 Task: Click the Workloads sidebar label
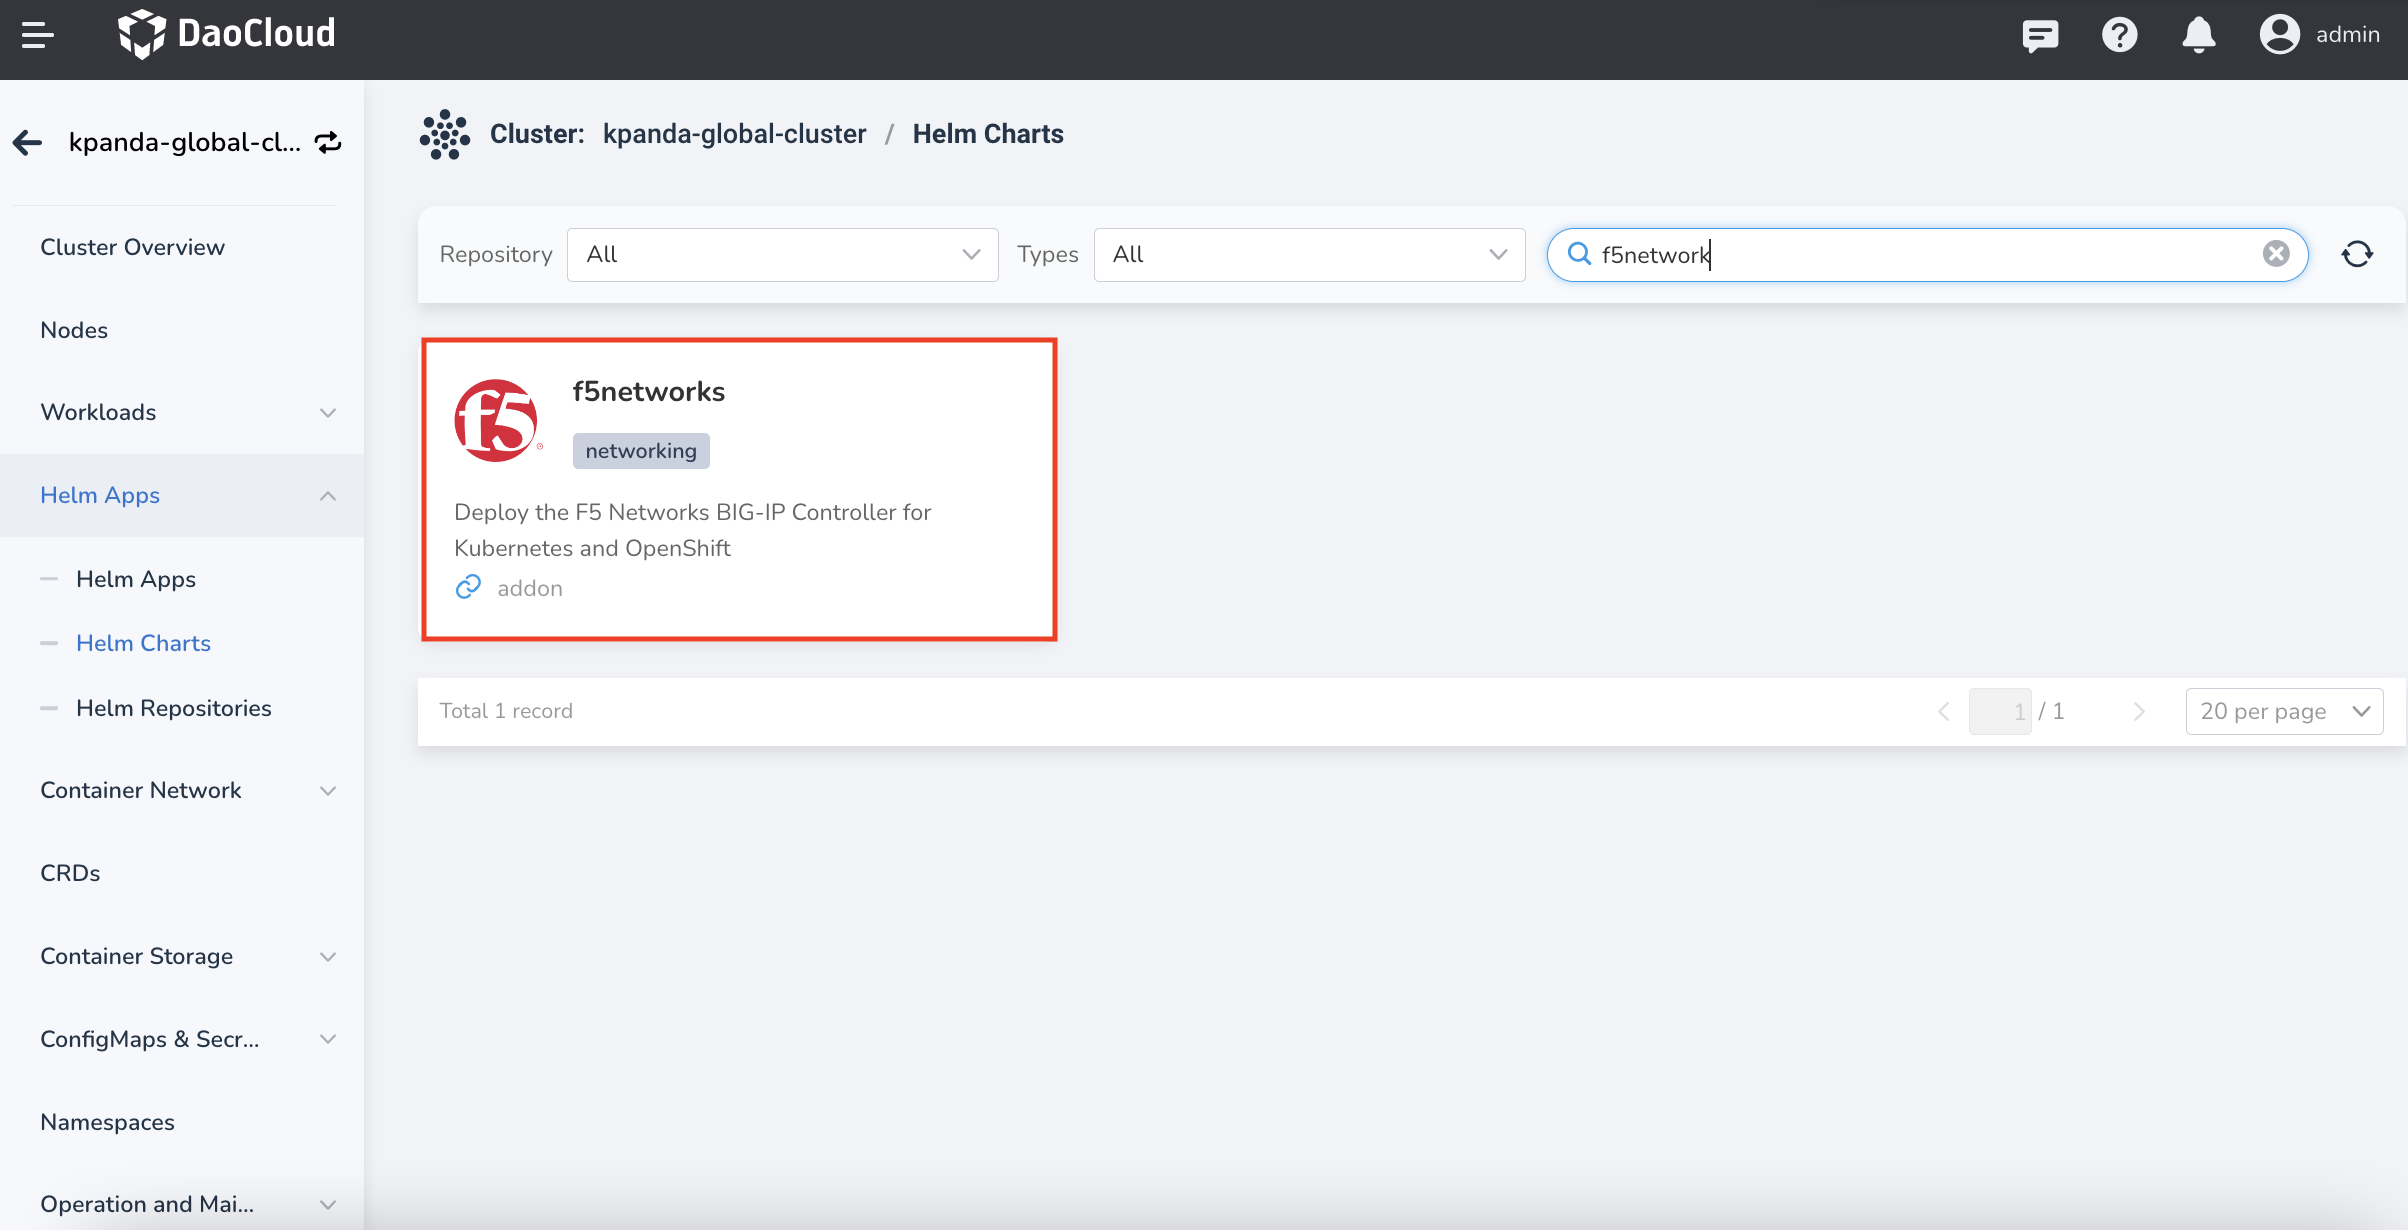[98, 412]
